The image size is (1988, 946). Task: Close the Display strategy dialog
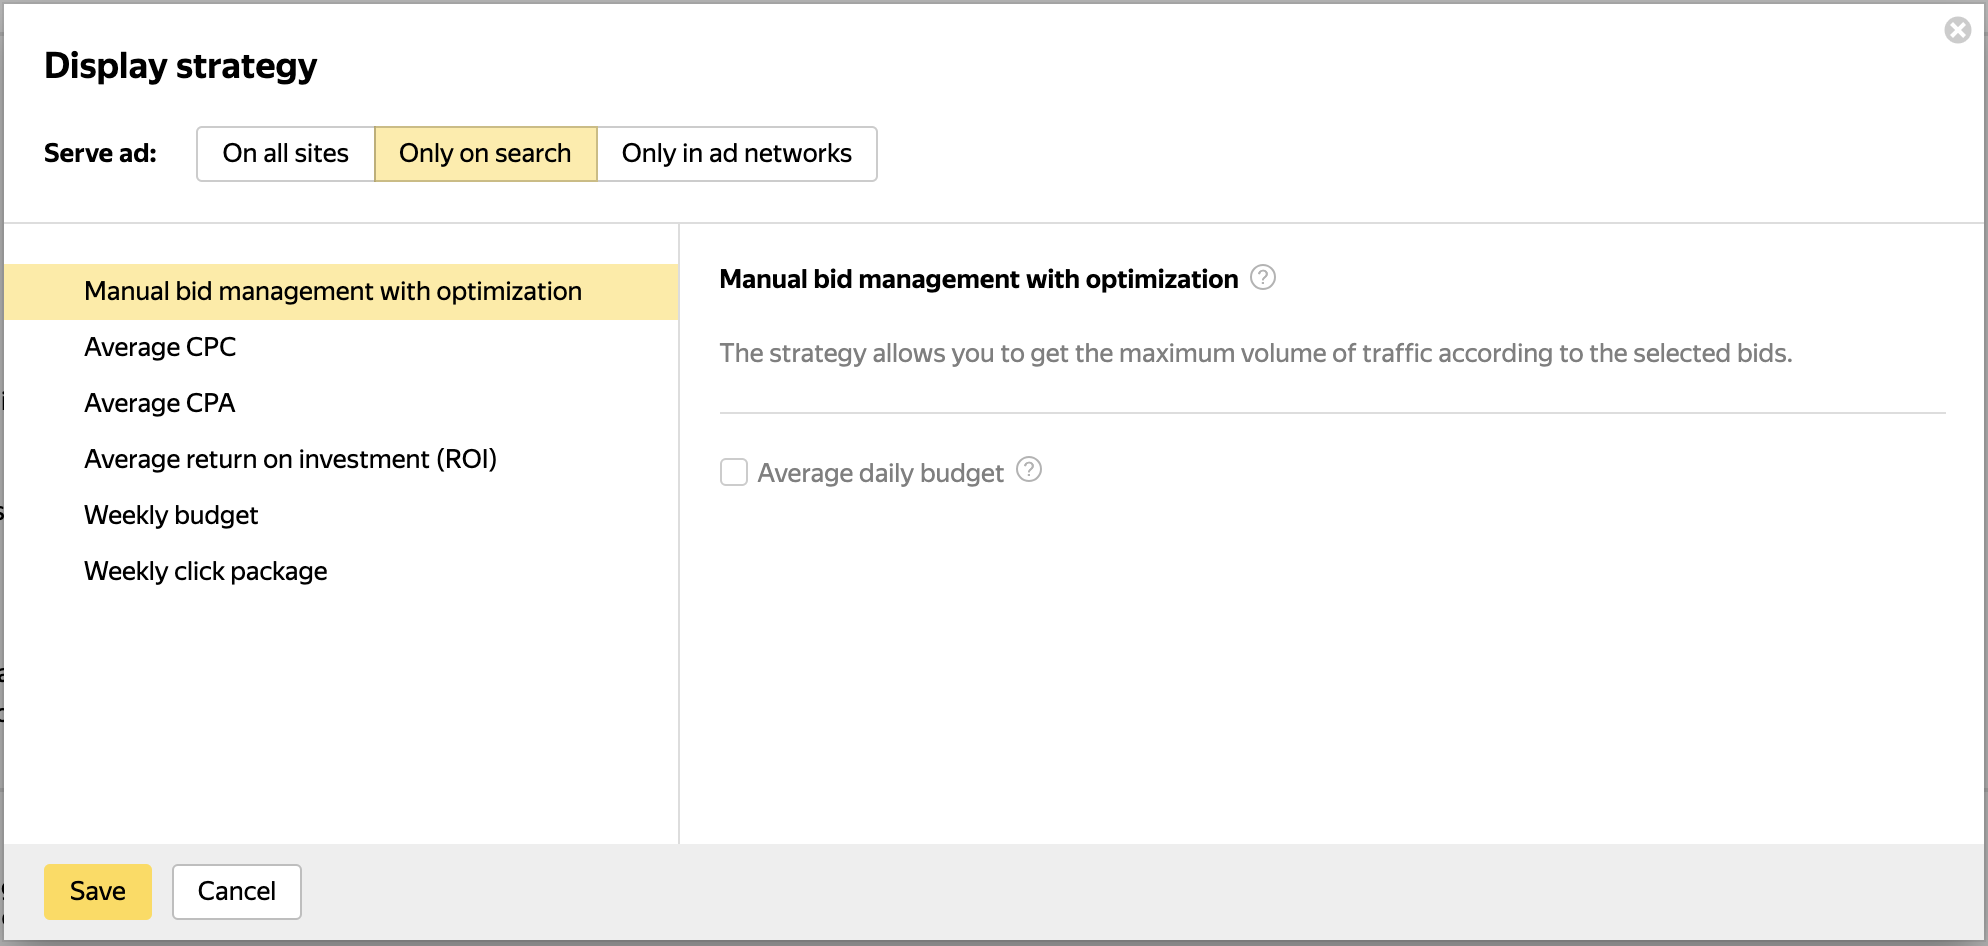(x=1957, y=31)
